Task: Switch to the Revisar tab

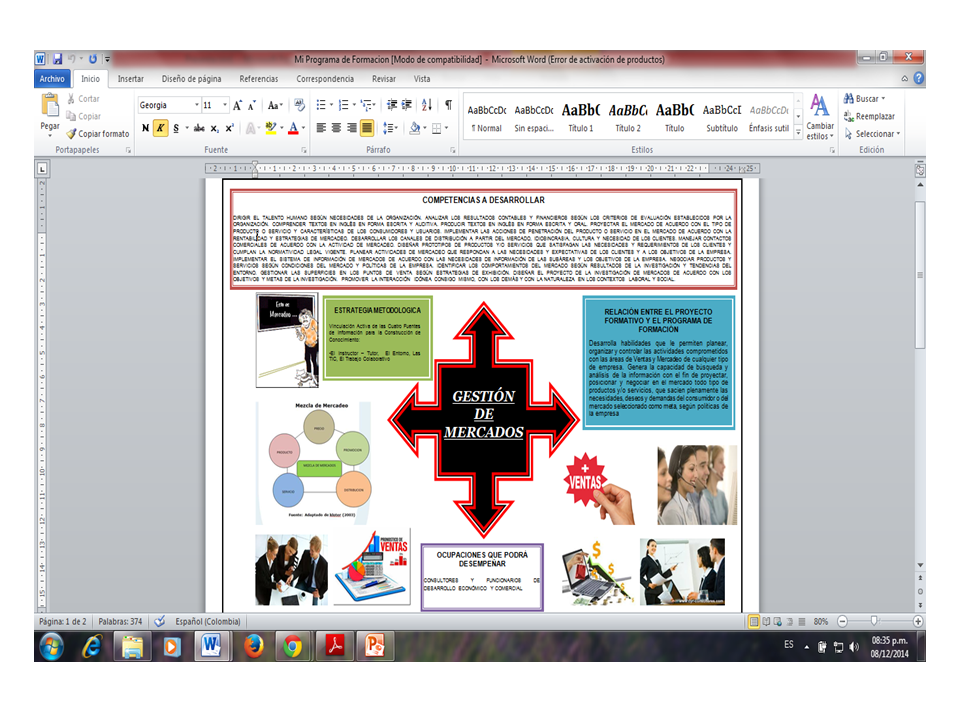Action: [384, 79]
